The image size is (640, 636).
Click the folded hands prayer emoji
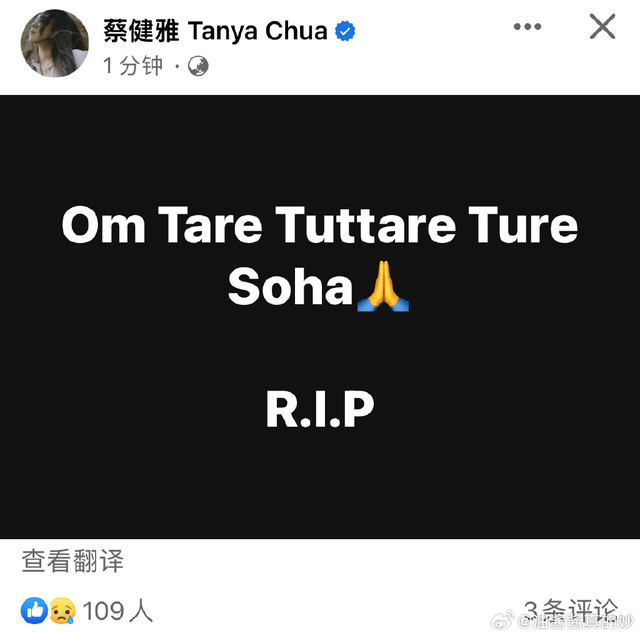[383, 287]
